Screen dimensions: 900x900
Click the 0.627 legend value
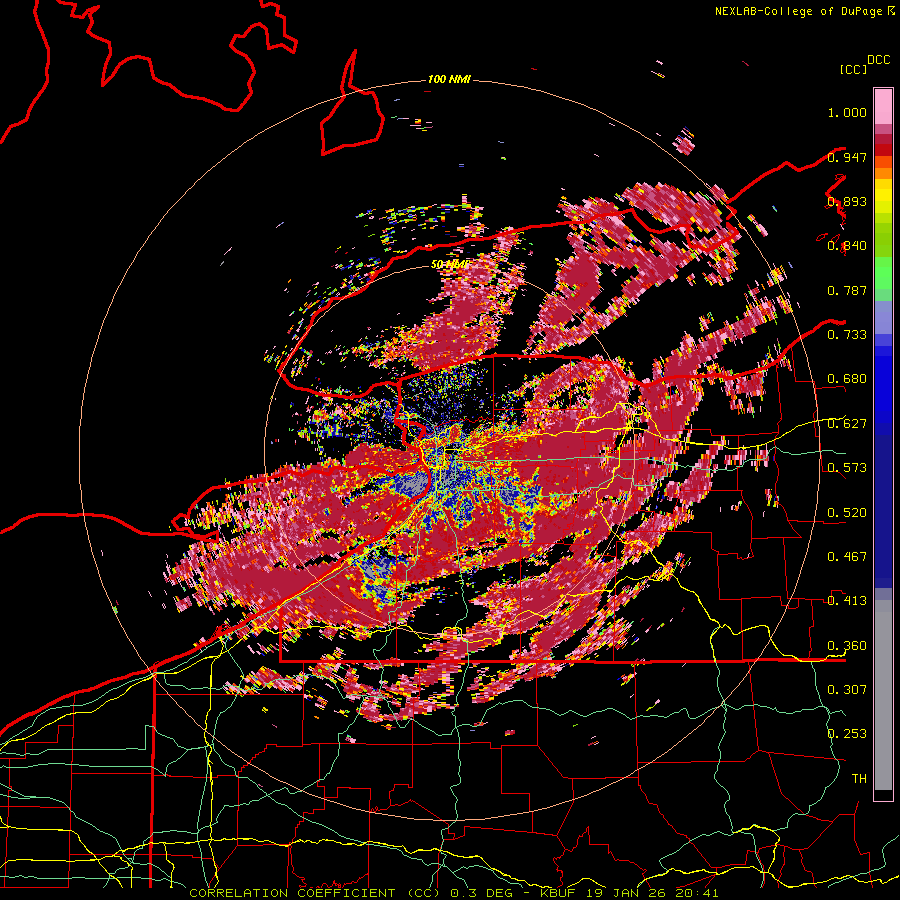pos(847,424)
